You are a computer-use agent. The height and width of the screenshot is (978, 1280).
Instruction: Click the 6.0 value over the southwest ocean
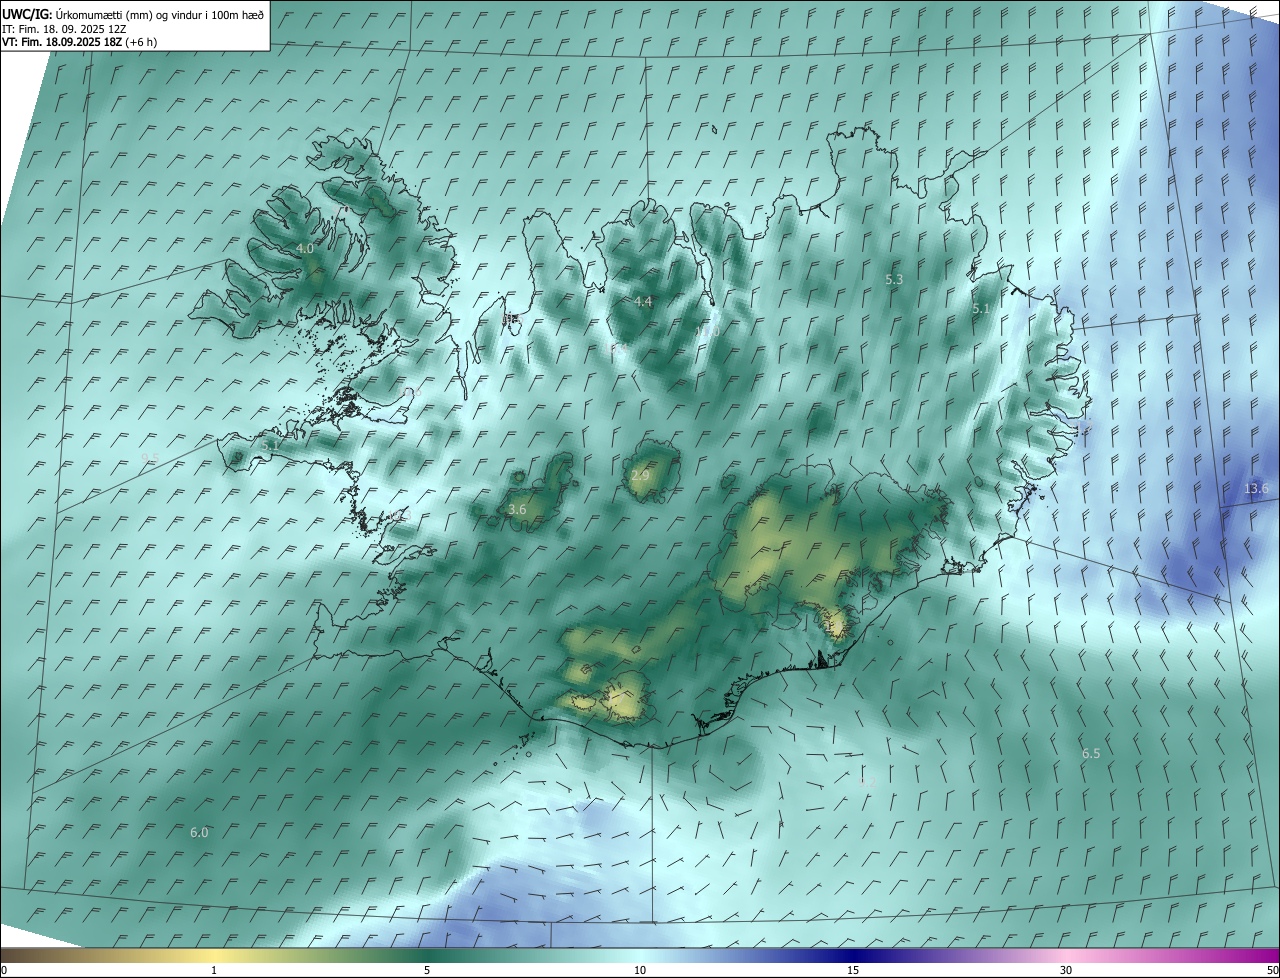coord(199,832)
